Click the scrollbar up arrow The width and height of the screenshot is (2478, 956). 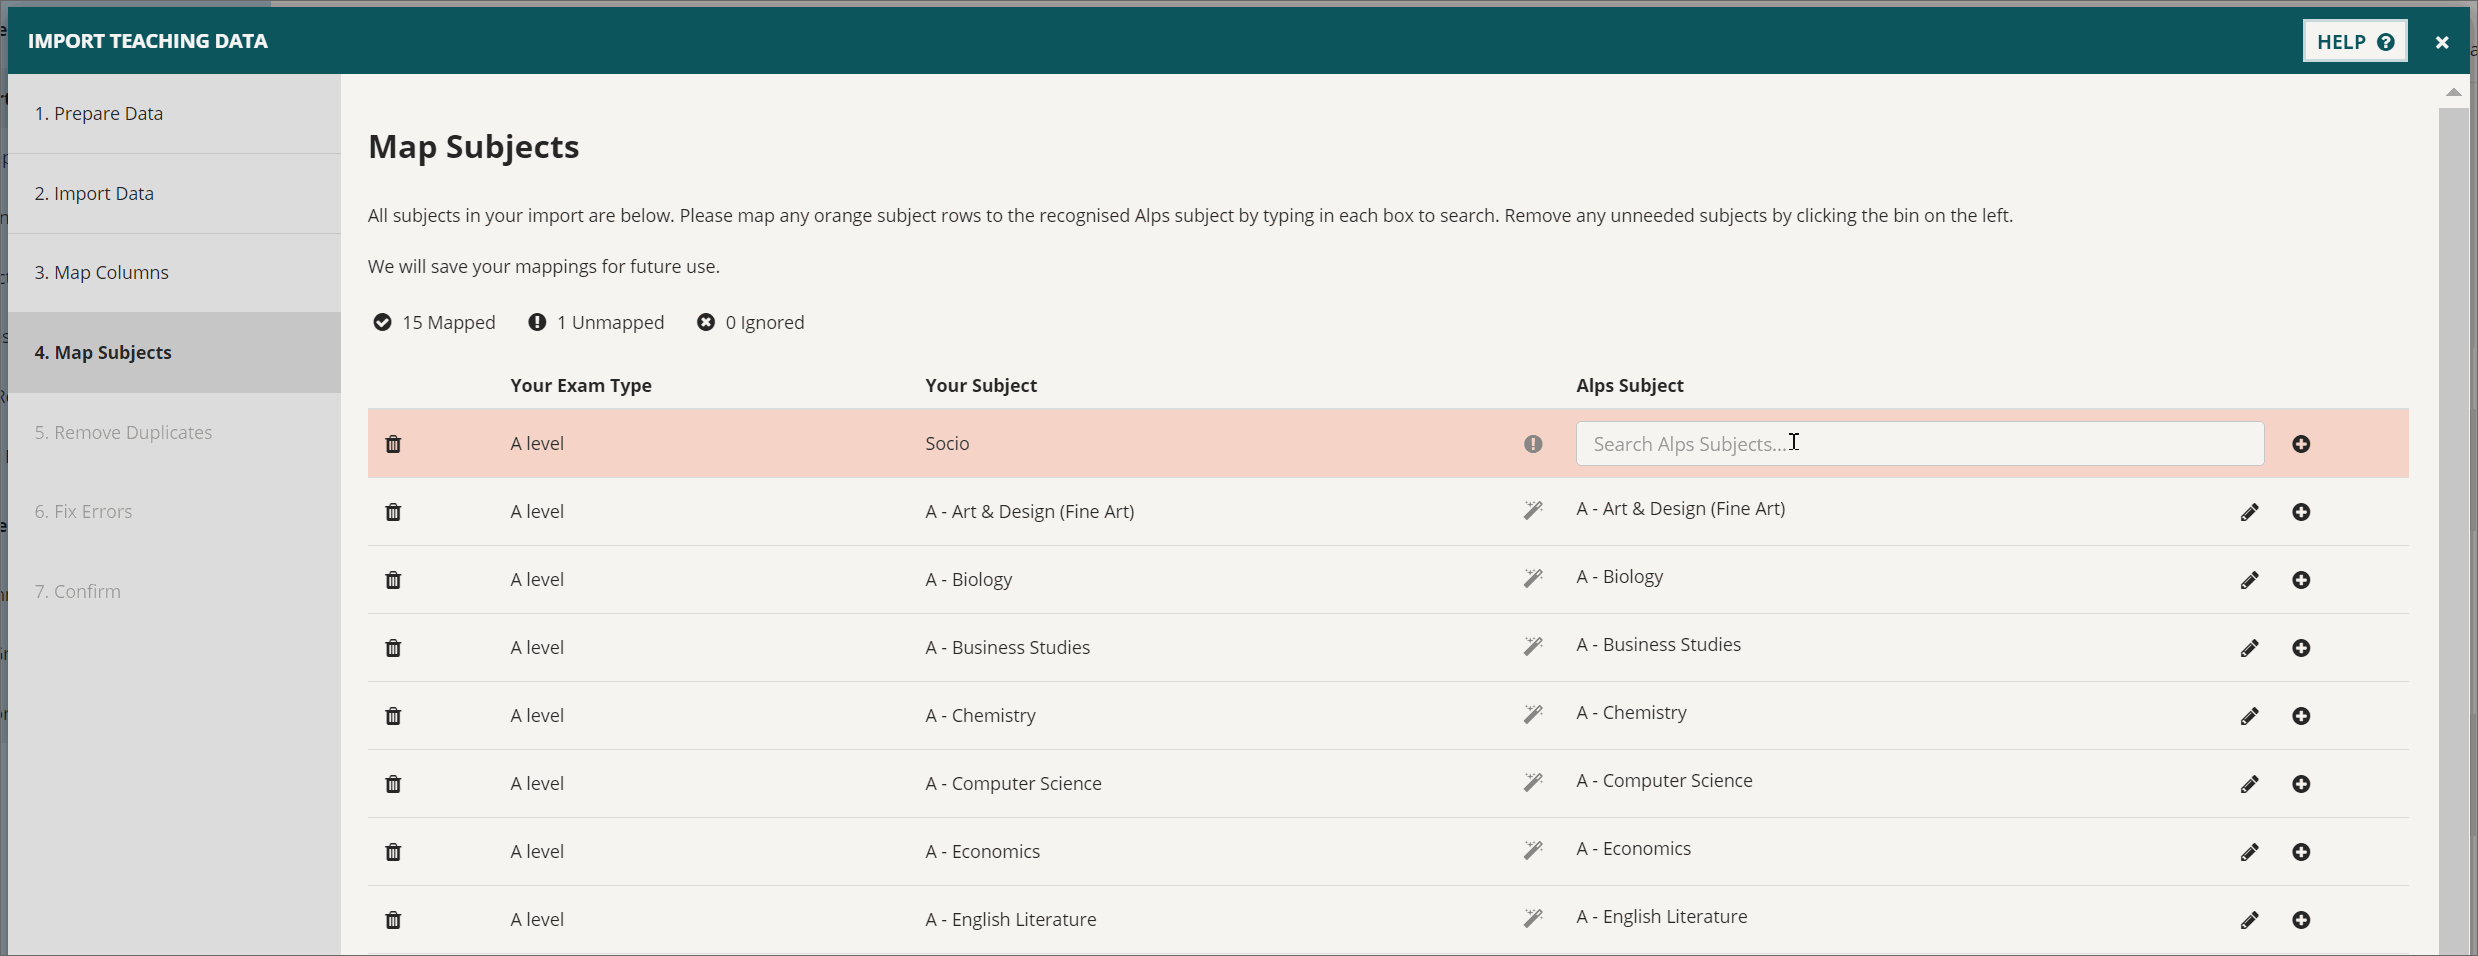click(2453, 92)
